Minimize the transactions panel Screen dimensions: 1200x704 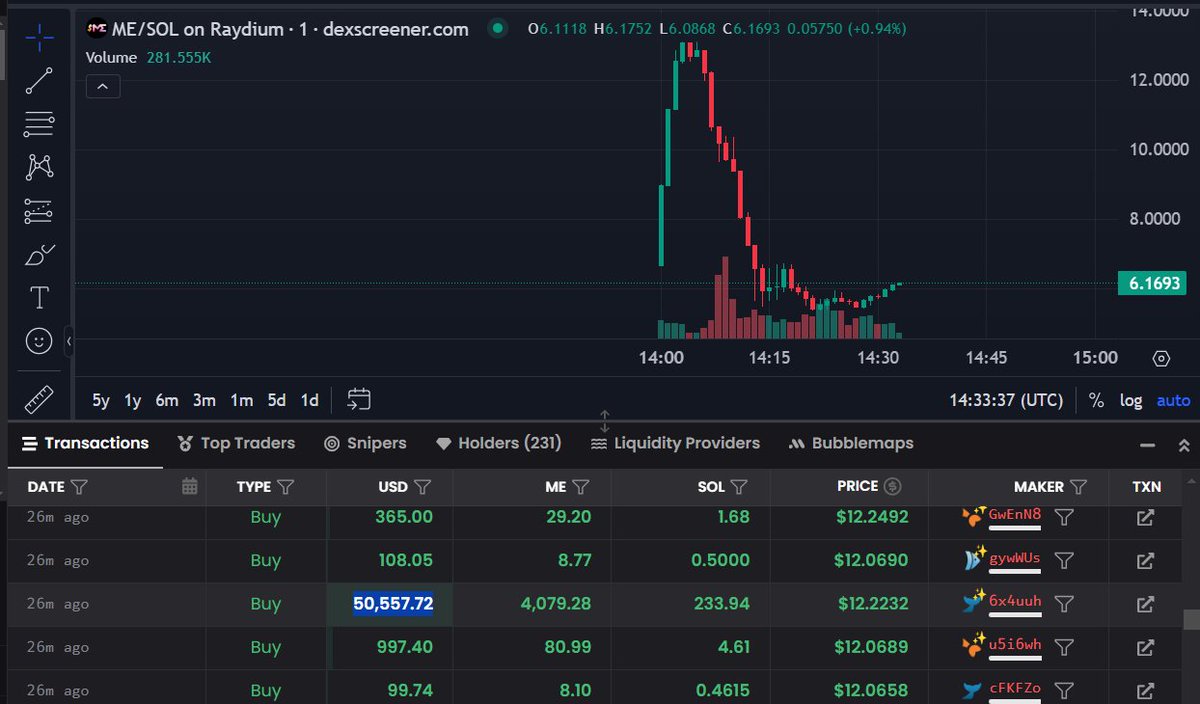[1147, 445]
